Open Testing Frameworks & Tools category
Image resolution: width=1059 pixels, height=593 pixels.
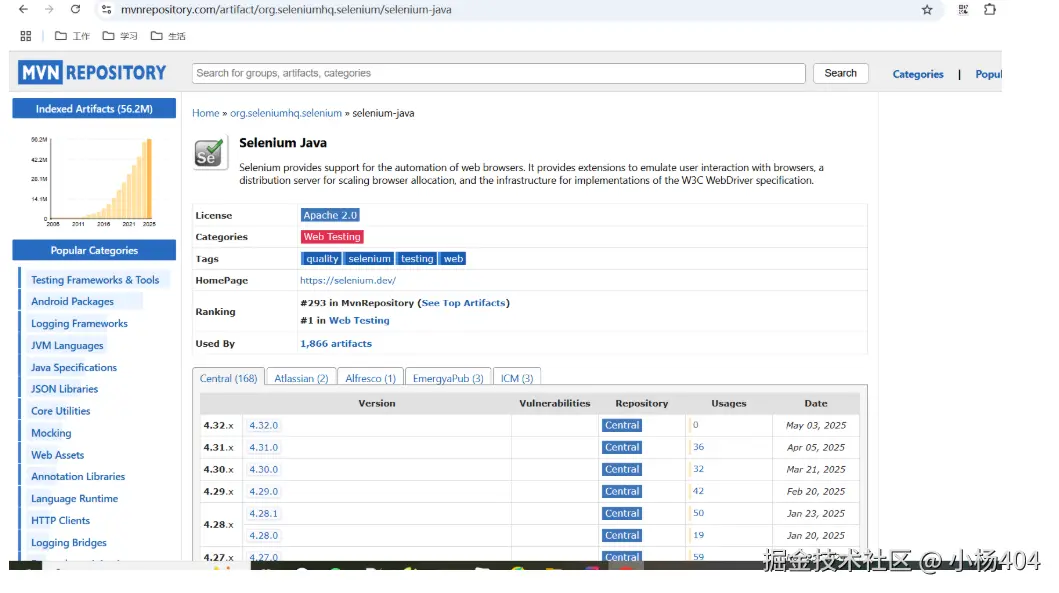coord(95,280)
